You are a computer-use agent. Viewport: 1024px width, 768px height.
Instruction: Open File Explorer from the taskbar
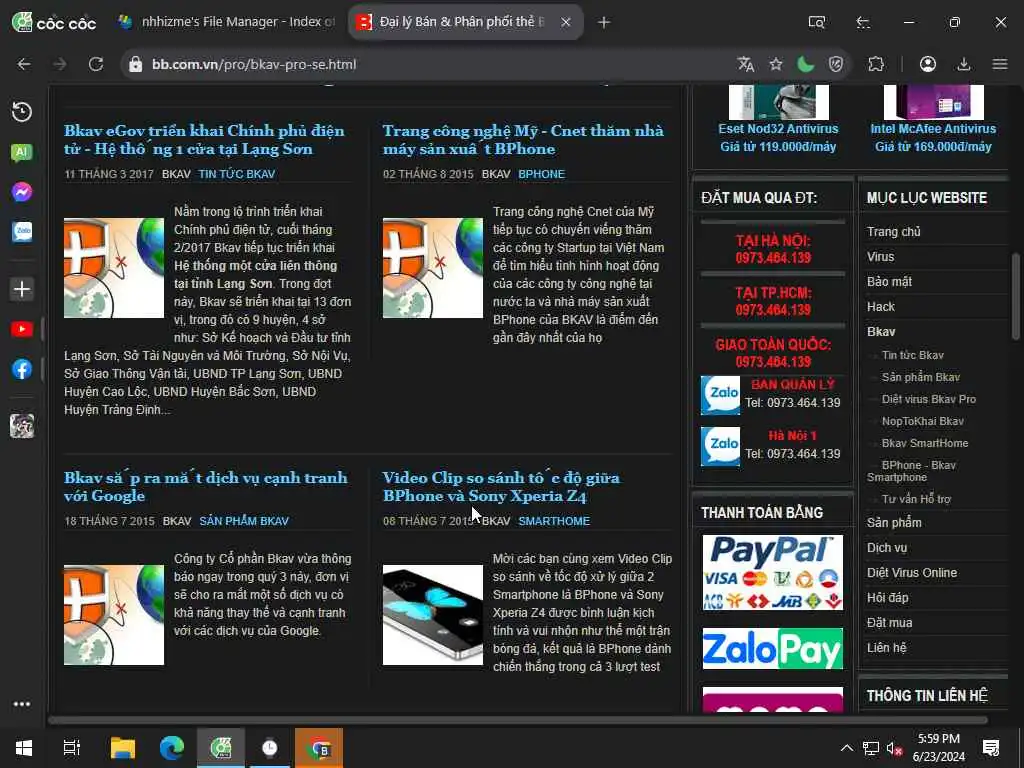point(123,748)
